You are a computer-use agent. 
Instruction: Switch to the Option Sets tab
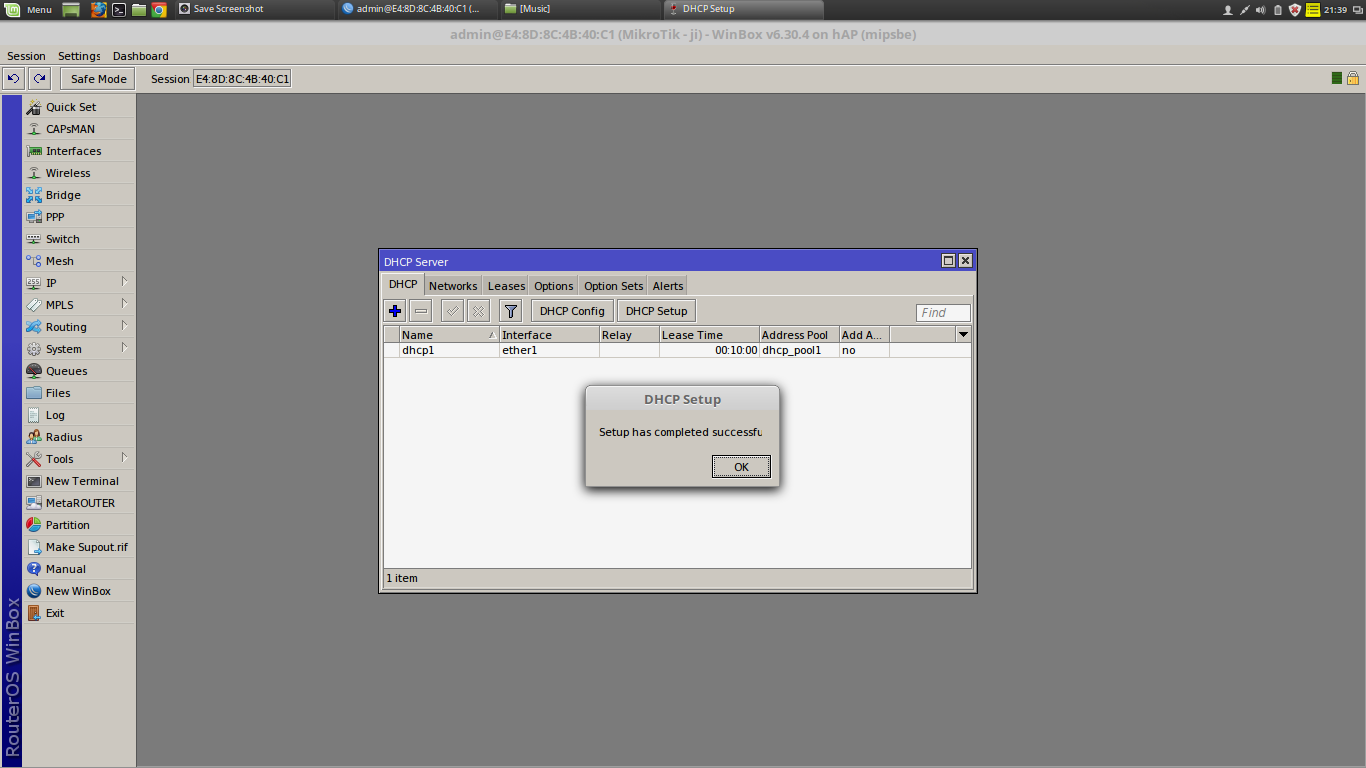click(x=613, y=286)
